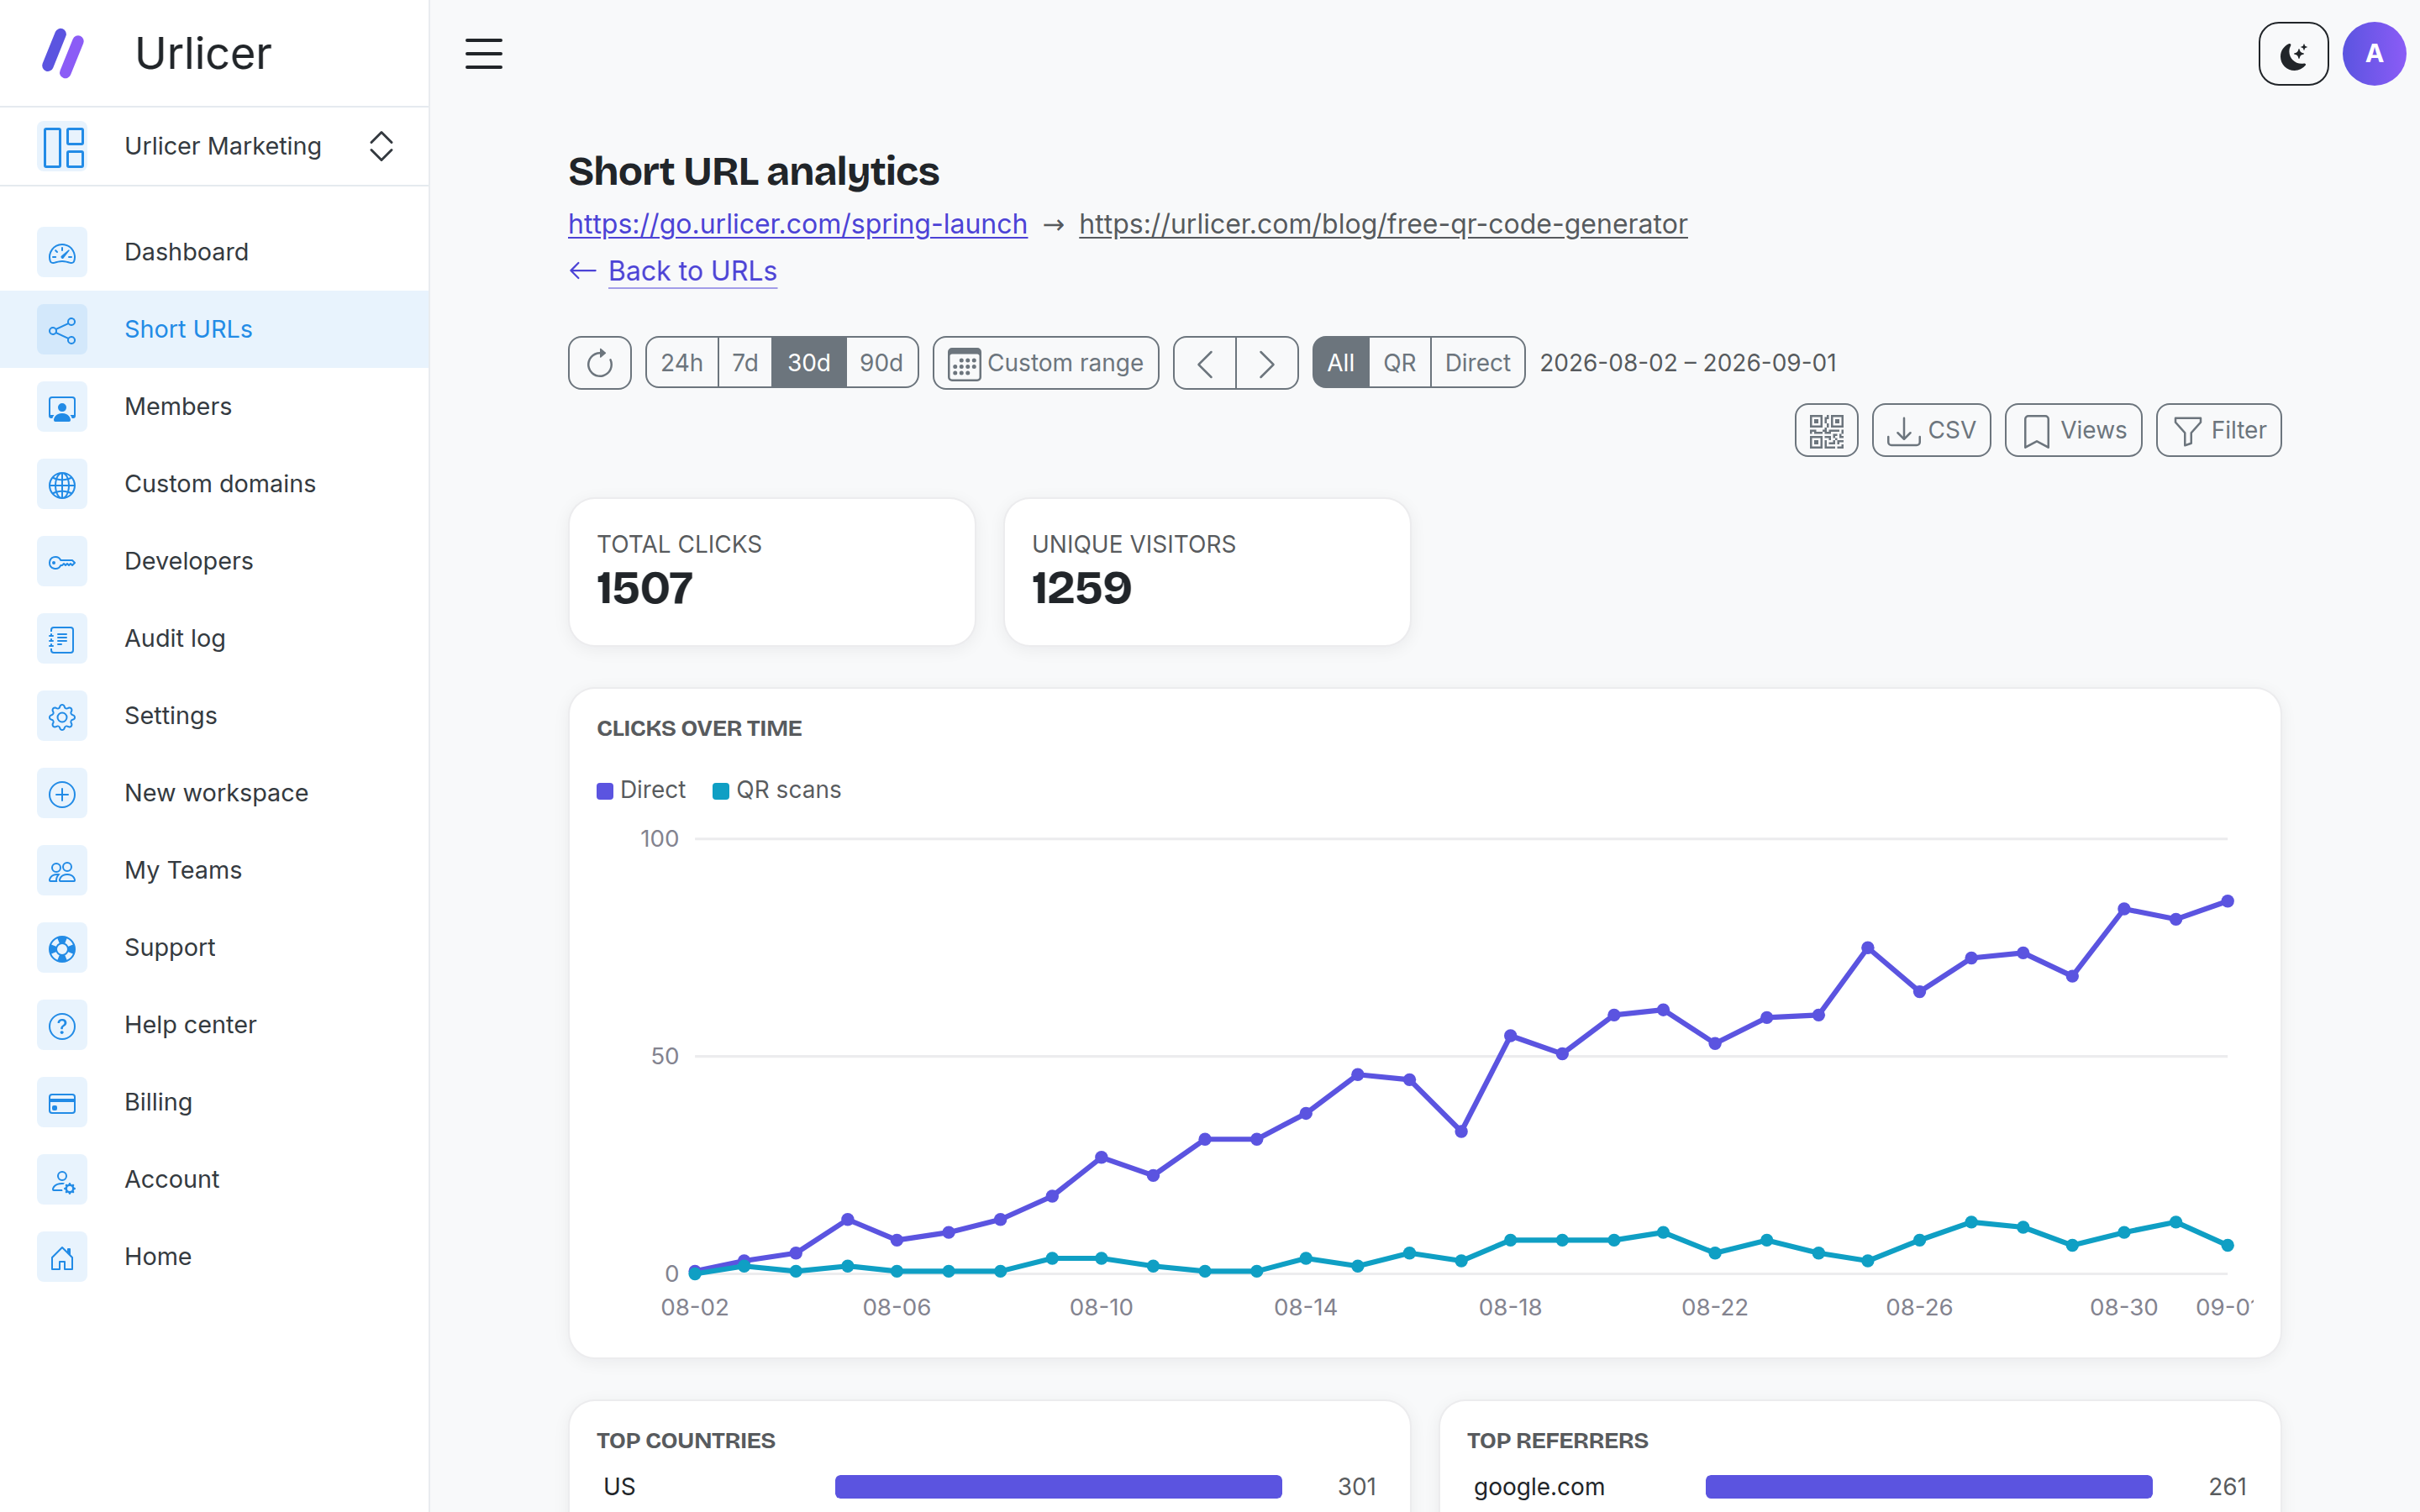Toggle dark mode moon button
Viewport: 2420px width, 1512px height.
click(x=2293, y=54)
